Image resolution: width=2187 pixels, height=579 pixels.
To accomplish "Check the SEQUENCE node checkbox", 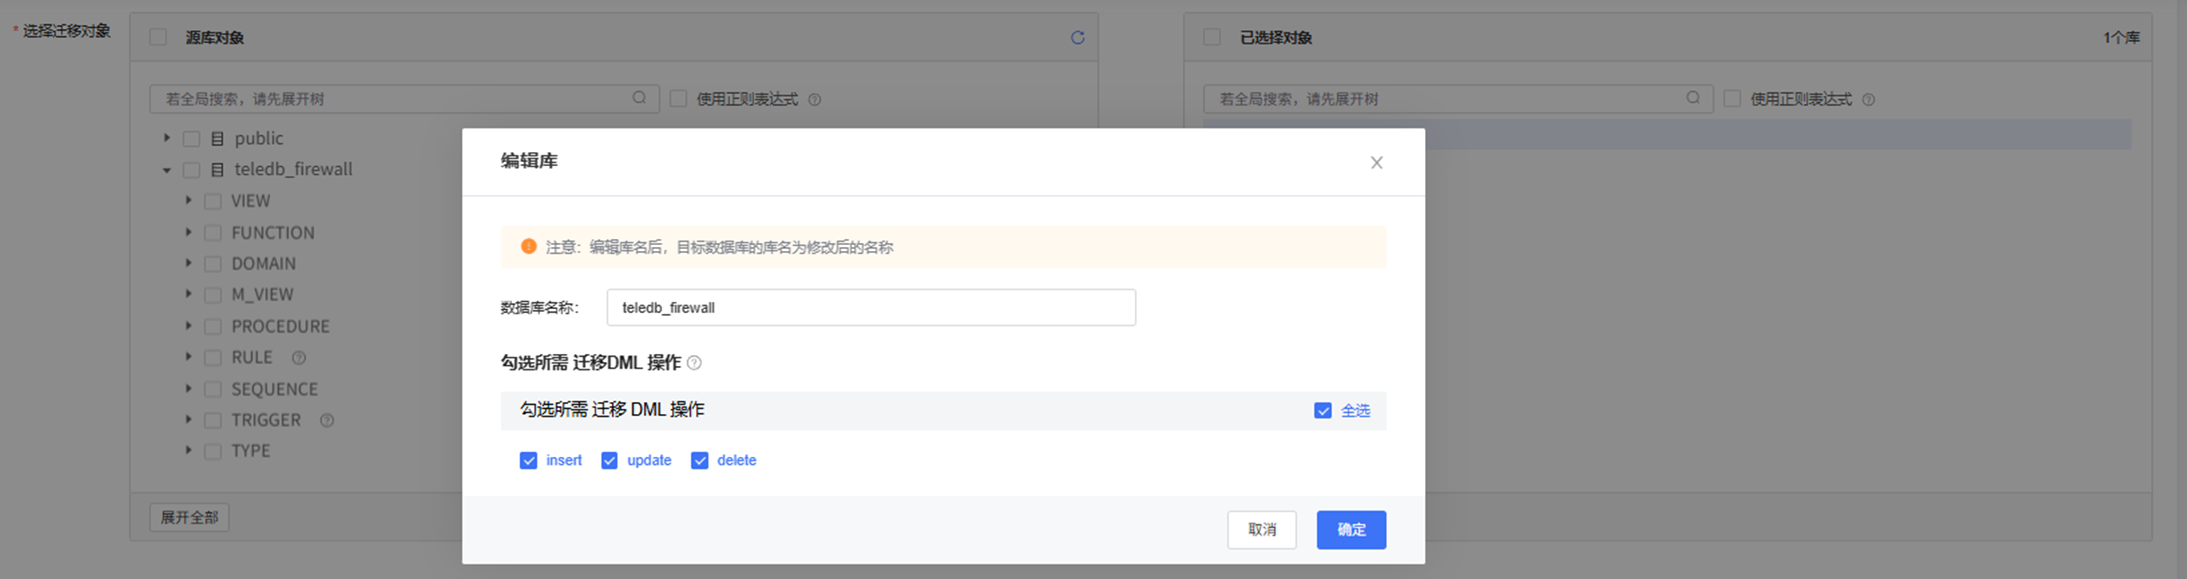I will click(x=213, y=389).
